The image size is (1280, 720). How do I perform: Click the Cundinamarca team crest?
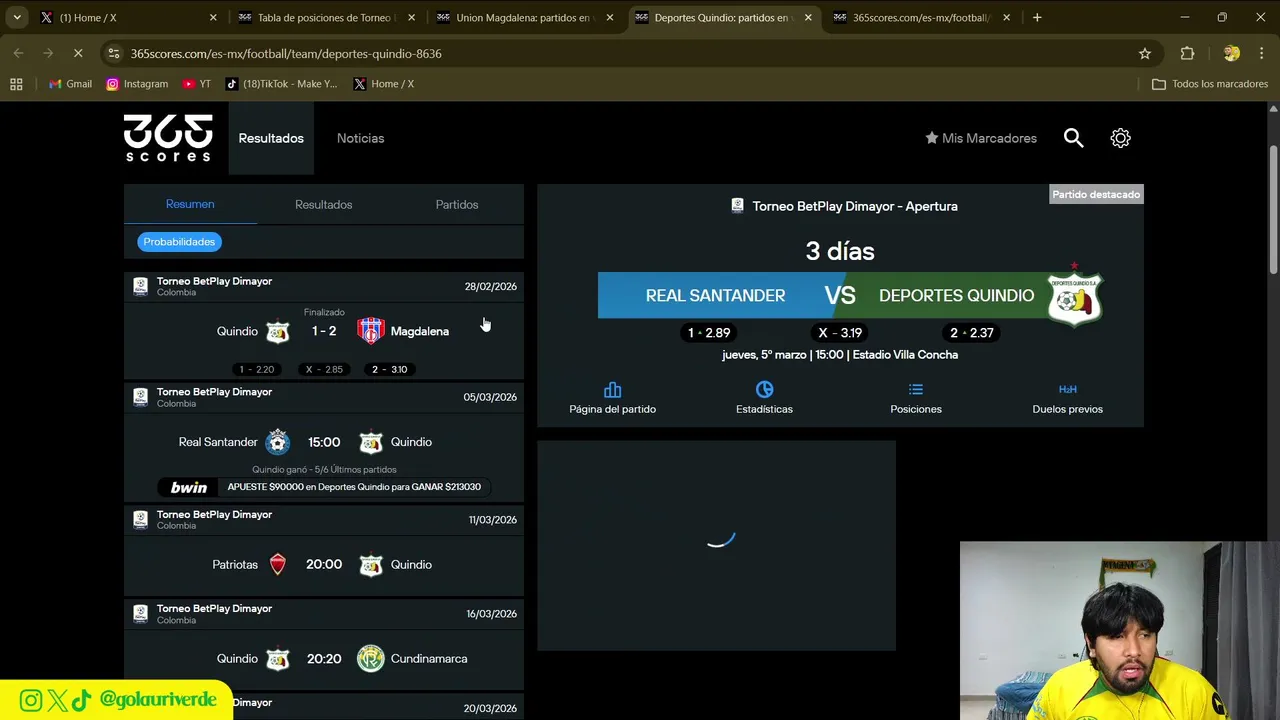(371, 659)
